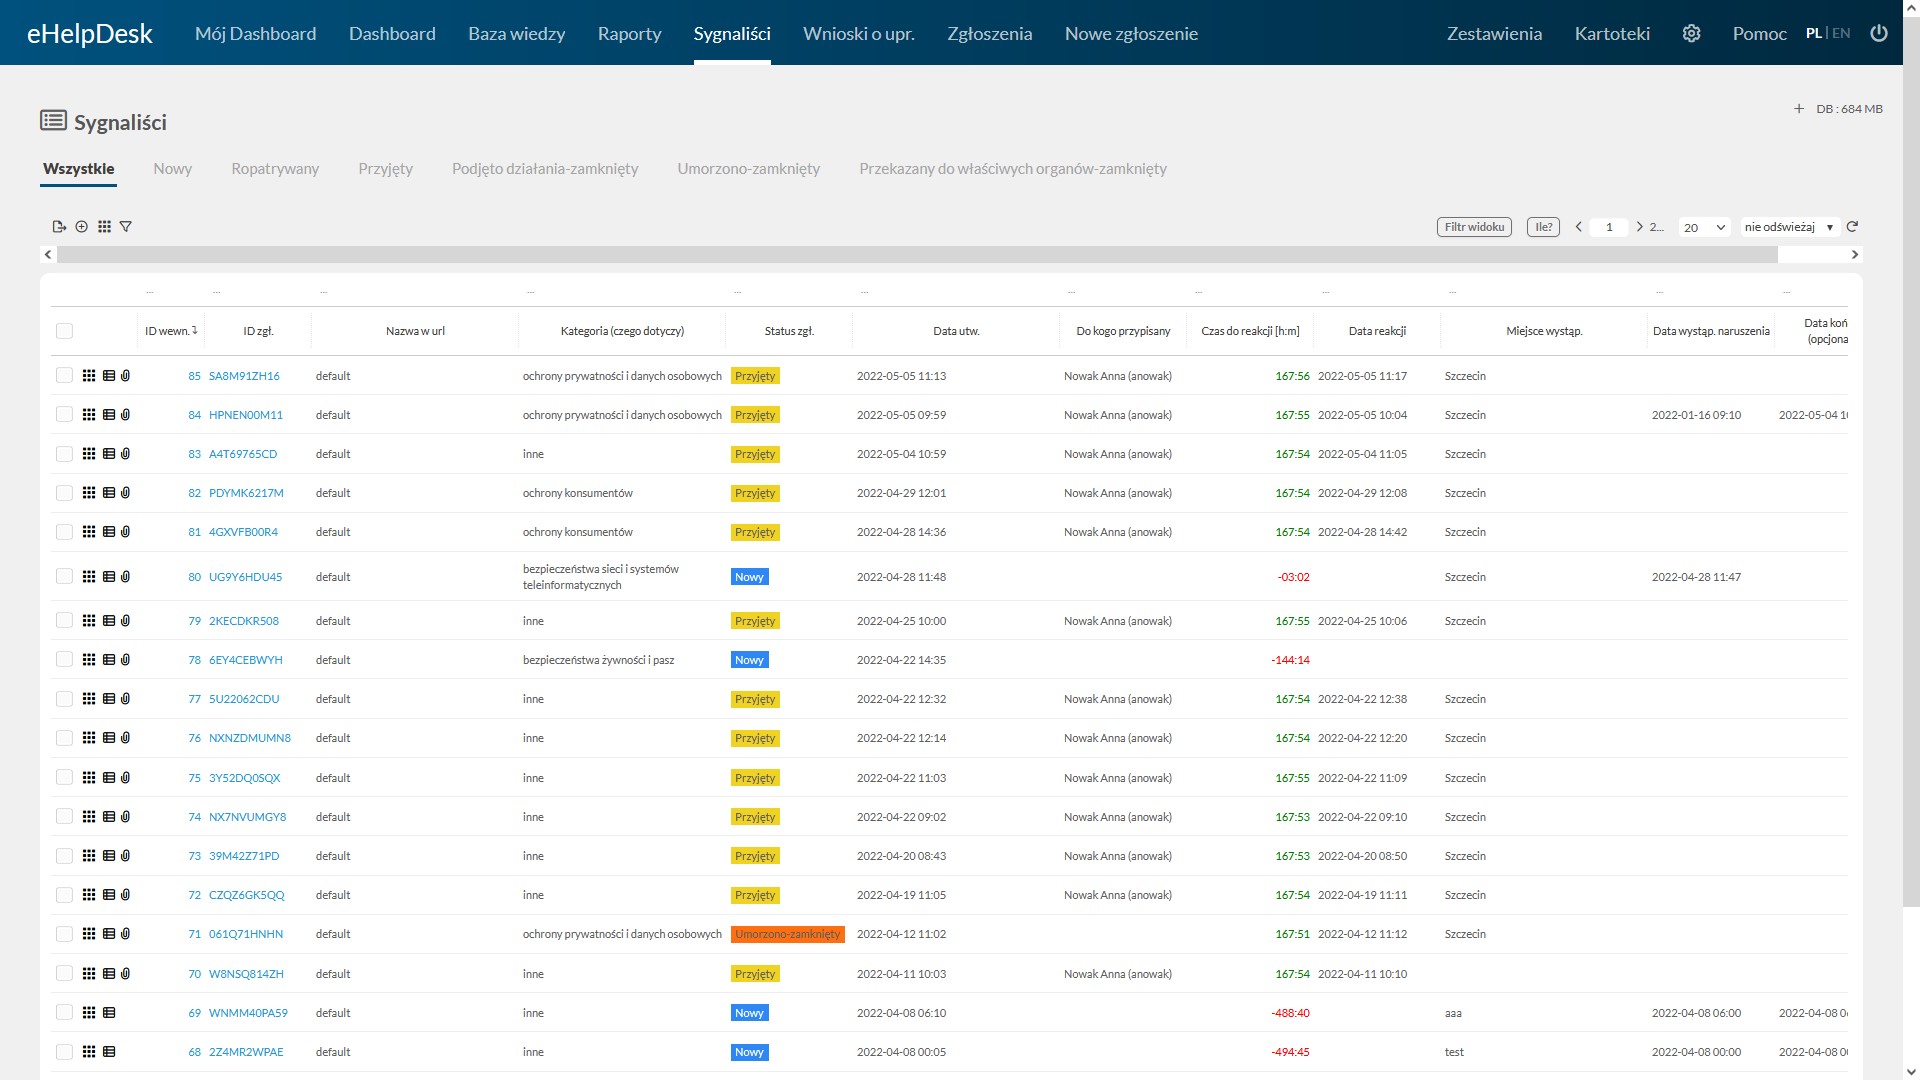The height and width of the screenshot is (1080, 1920).
Task: Click the refresh icon next to nie odświeżaj
Action: (1852, 227)
